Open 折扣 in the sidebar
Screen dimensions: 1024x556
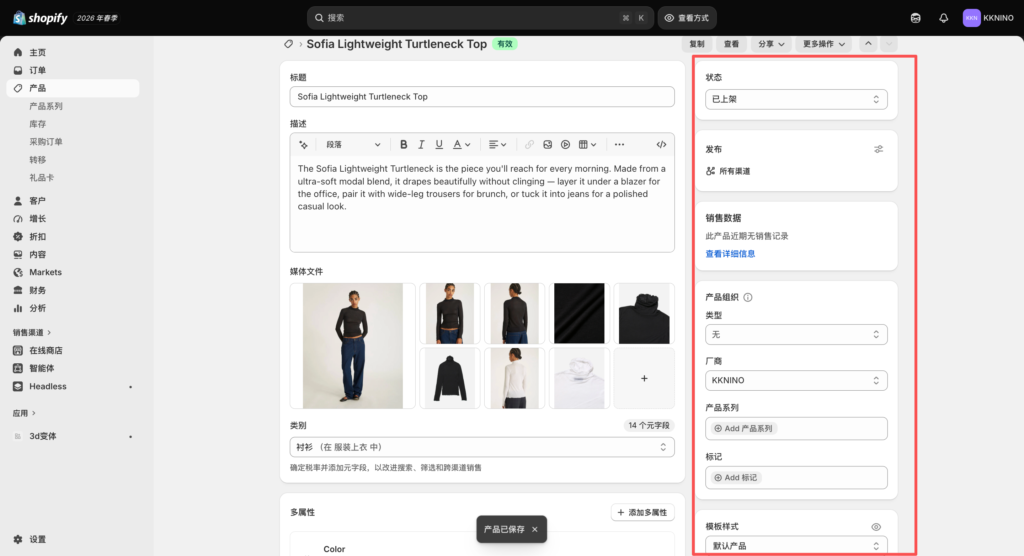72,237
